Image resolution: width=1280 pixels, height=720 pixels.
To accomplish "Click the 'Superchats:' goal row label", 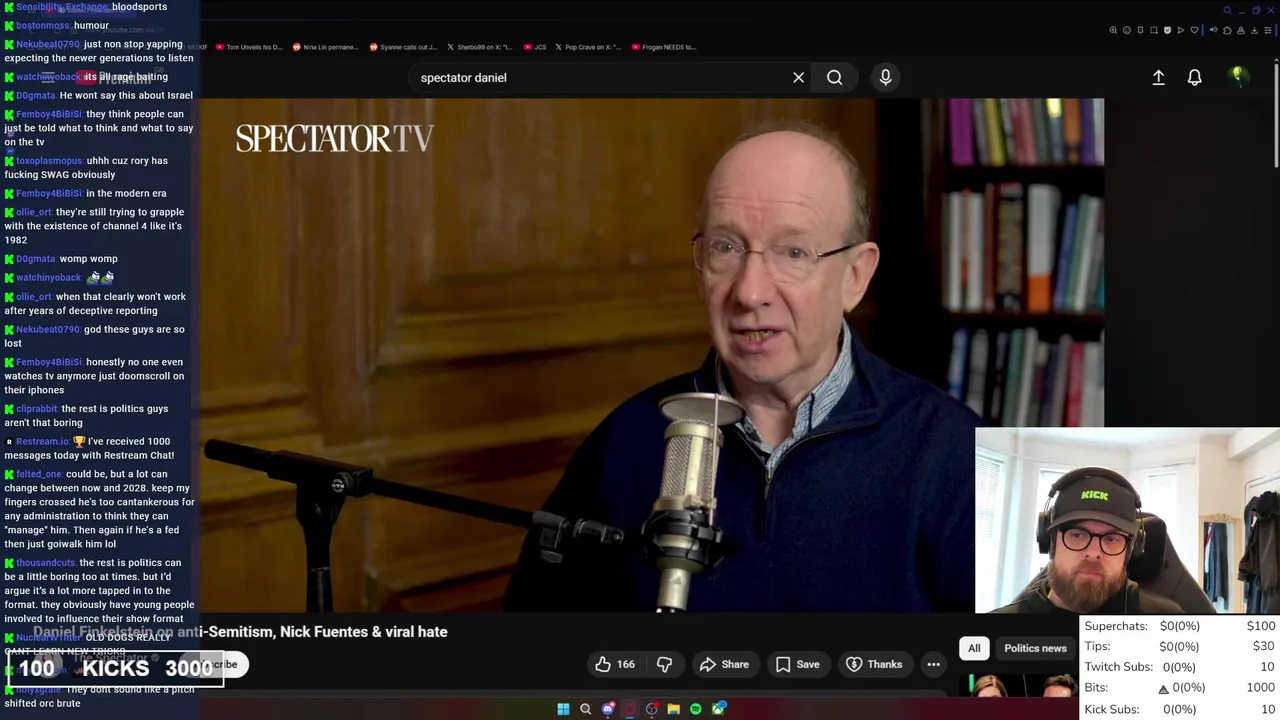I will [1116, 626].
